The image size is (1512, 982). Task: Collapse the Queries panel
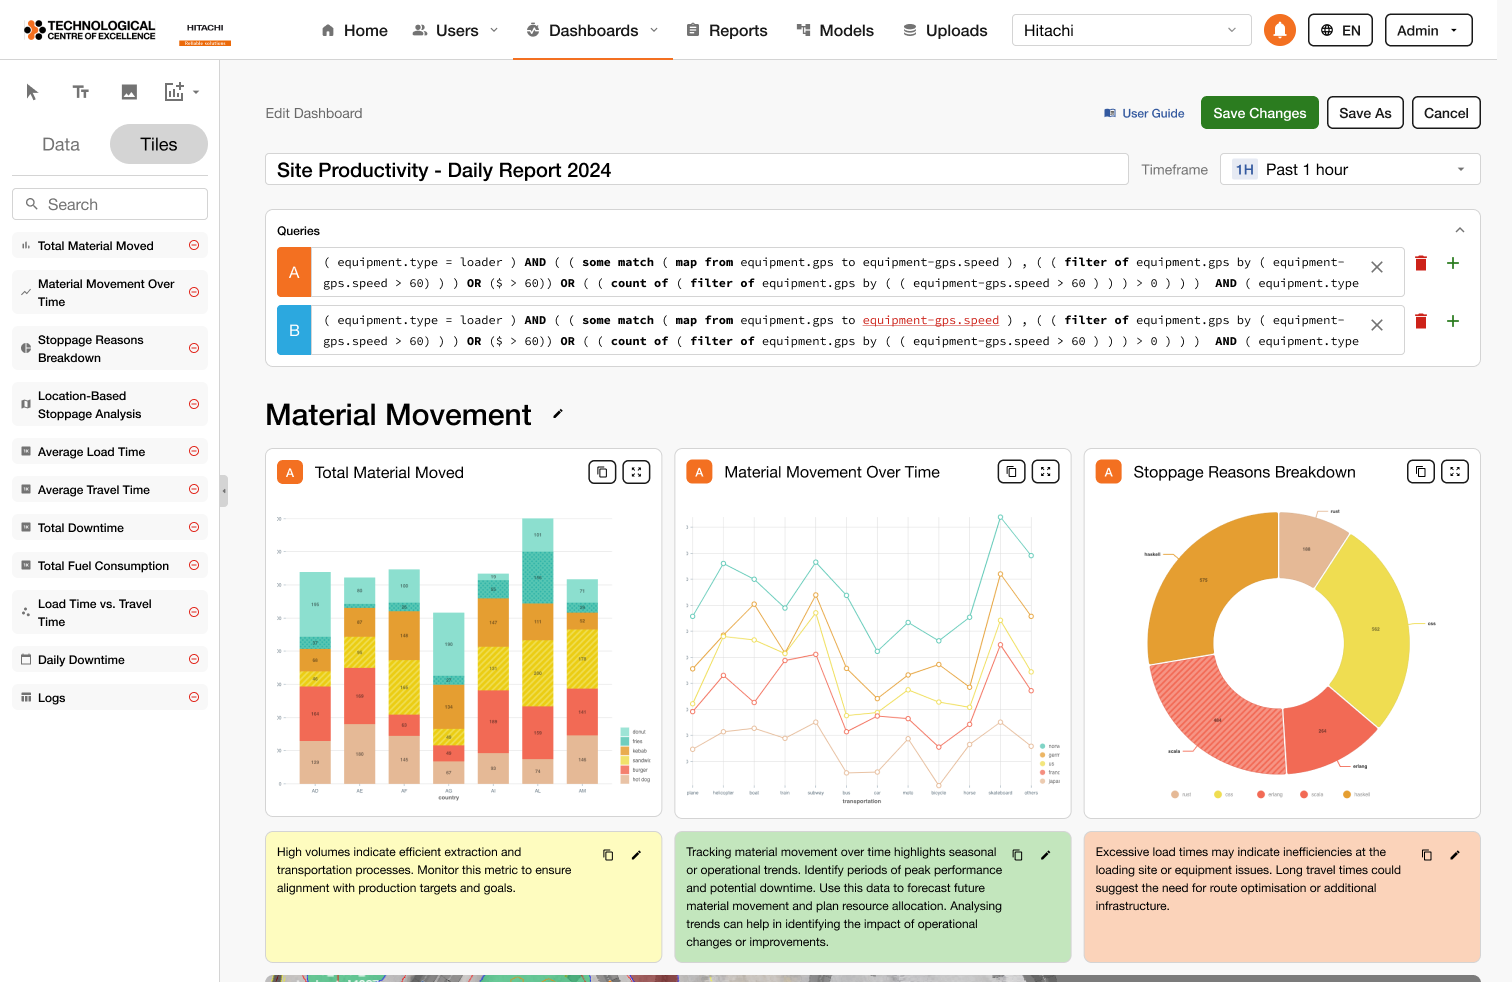pos(1459,230)
